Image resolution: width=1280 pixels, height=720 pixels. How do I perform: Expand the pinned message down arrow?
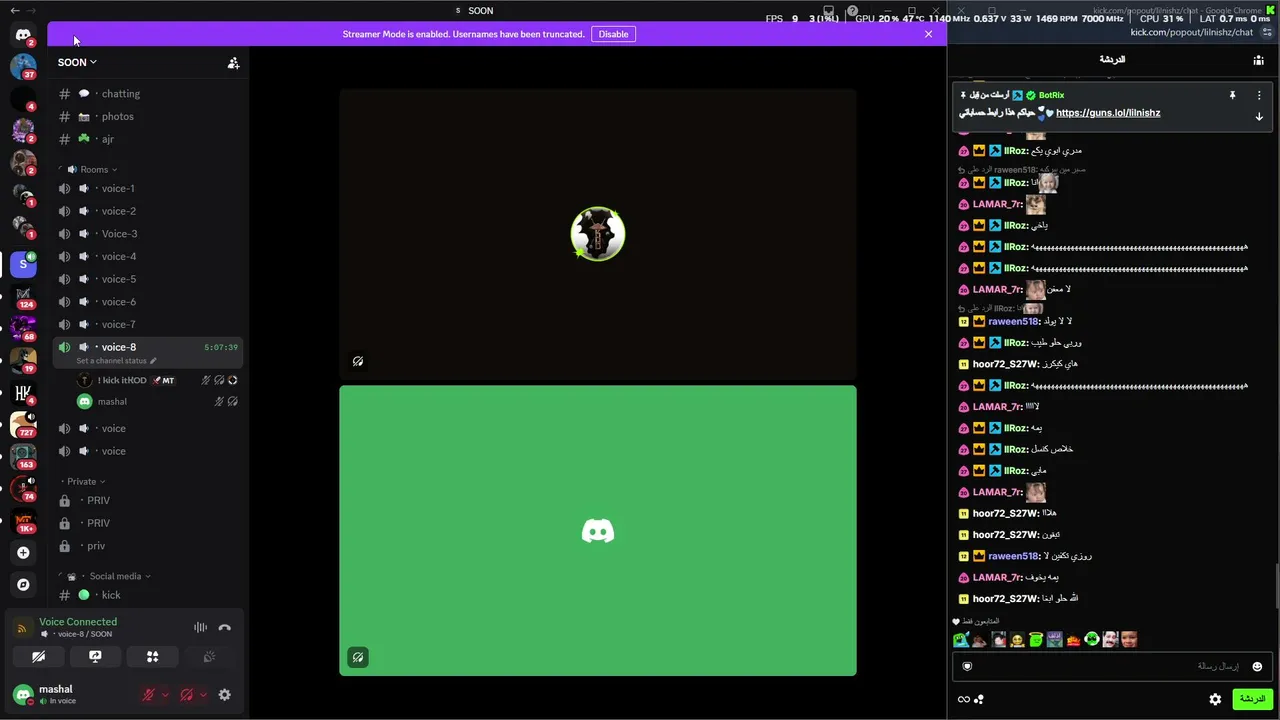click(1259, 117)
